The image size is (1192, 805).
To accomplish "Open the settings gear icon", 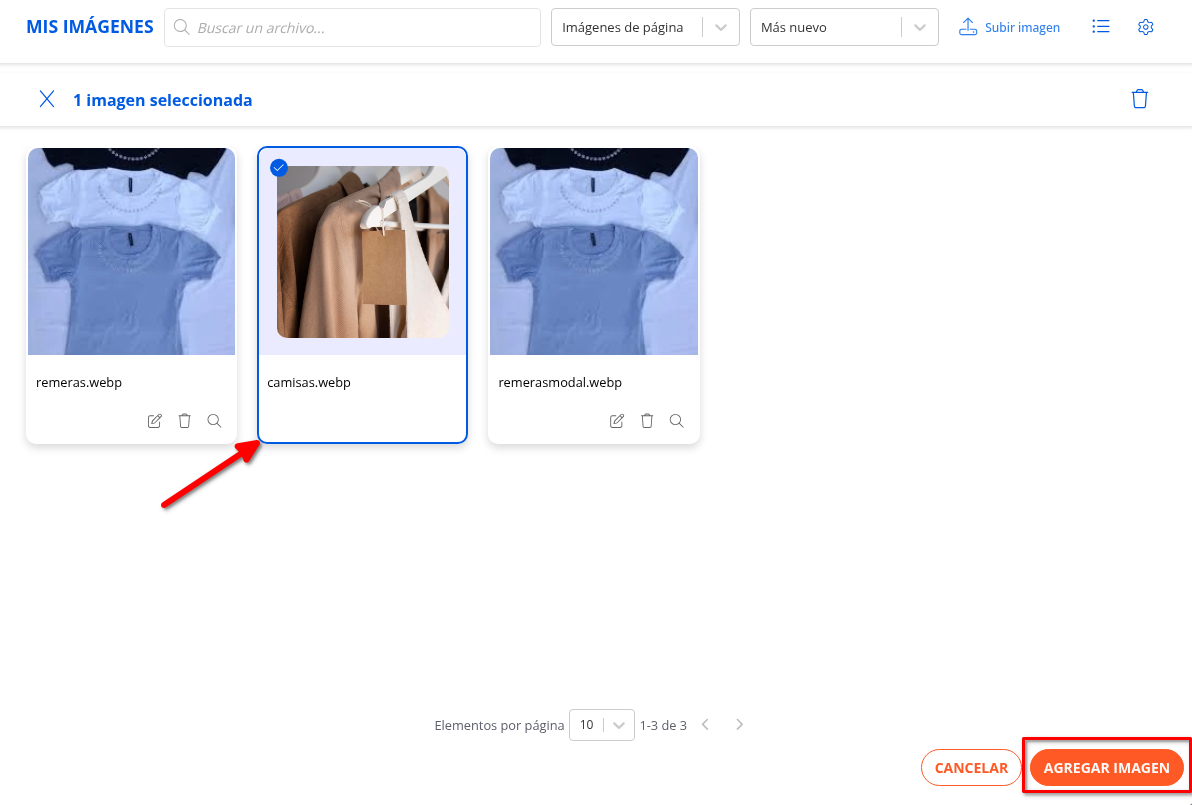I will tap(1146, 27).
